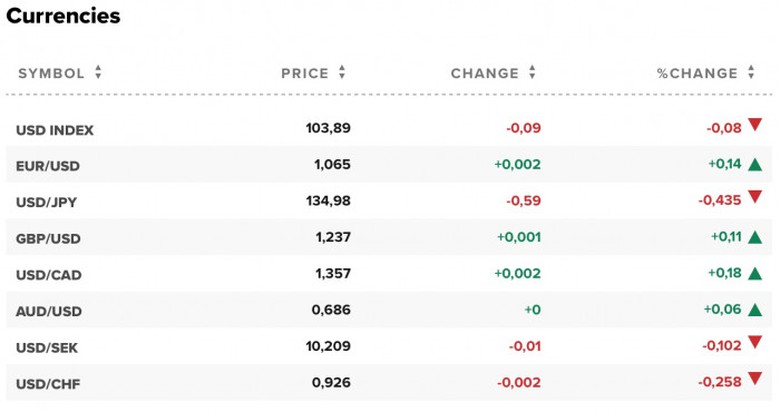Click the GBP/USD price value 1,237
The image size is (780, 412).
[333, 237]
